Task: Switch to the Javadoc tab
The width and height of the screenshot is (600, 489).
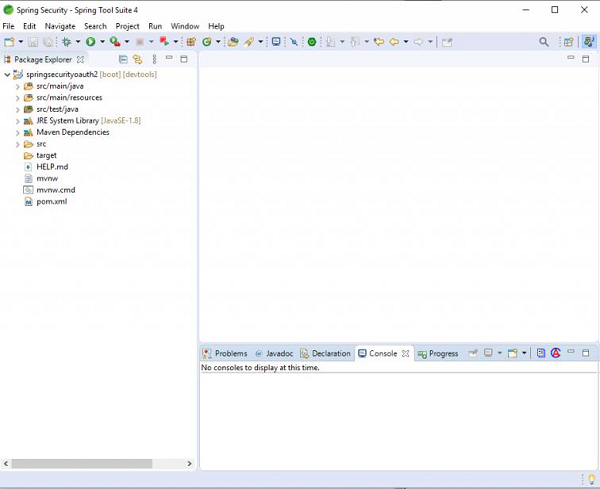Action: point(274,353)
